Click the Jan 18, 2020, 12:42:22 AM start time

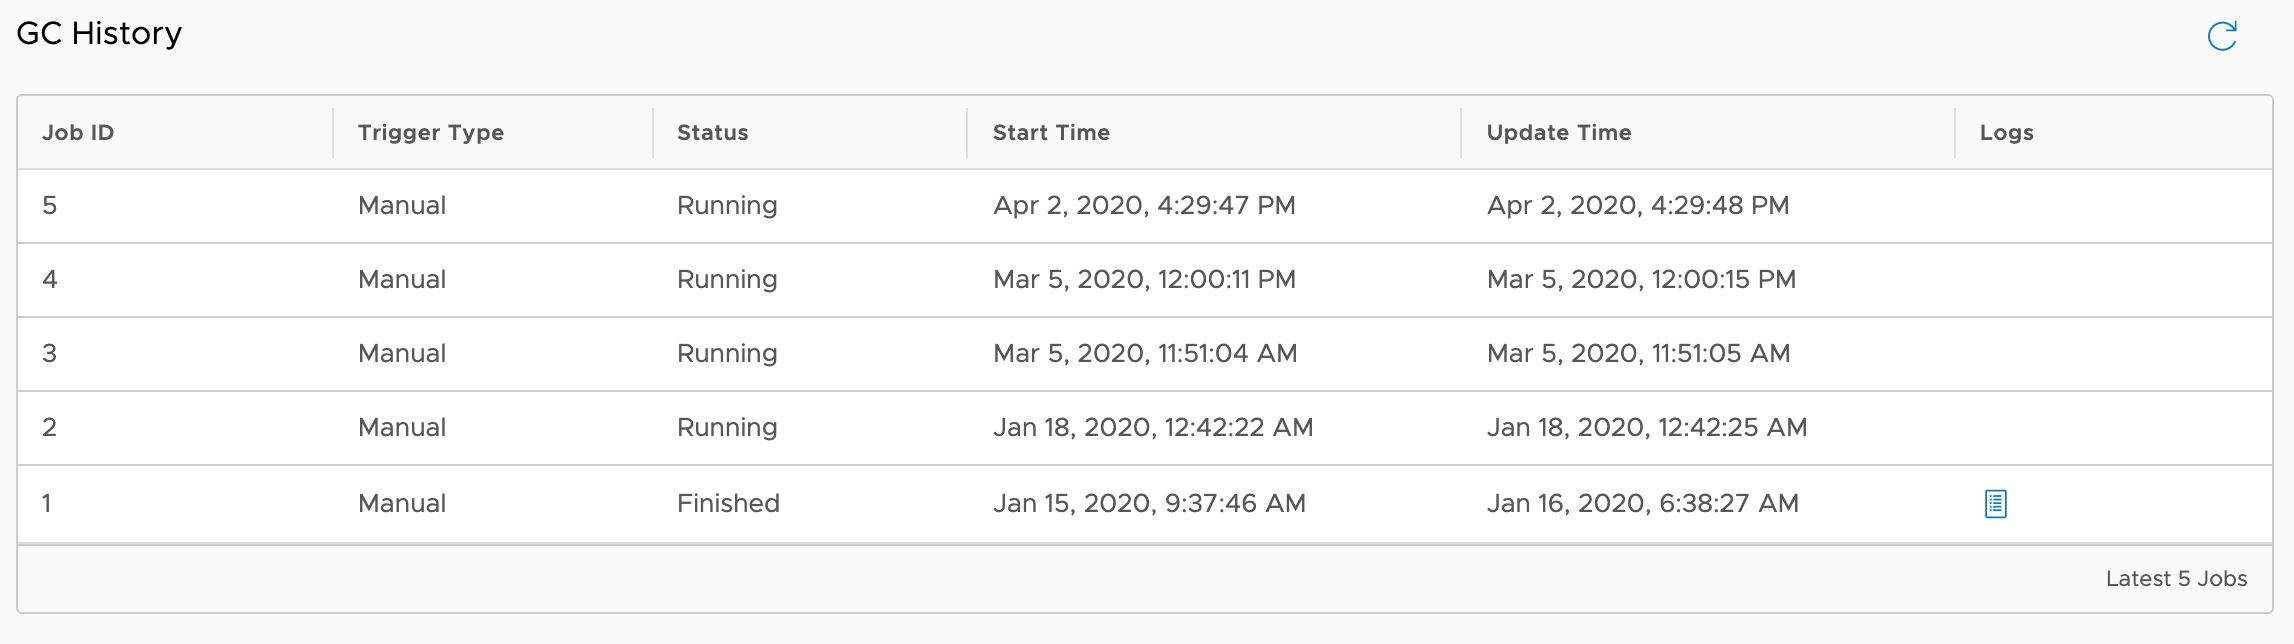[x=1152, y=427]
